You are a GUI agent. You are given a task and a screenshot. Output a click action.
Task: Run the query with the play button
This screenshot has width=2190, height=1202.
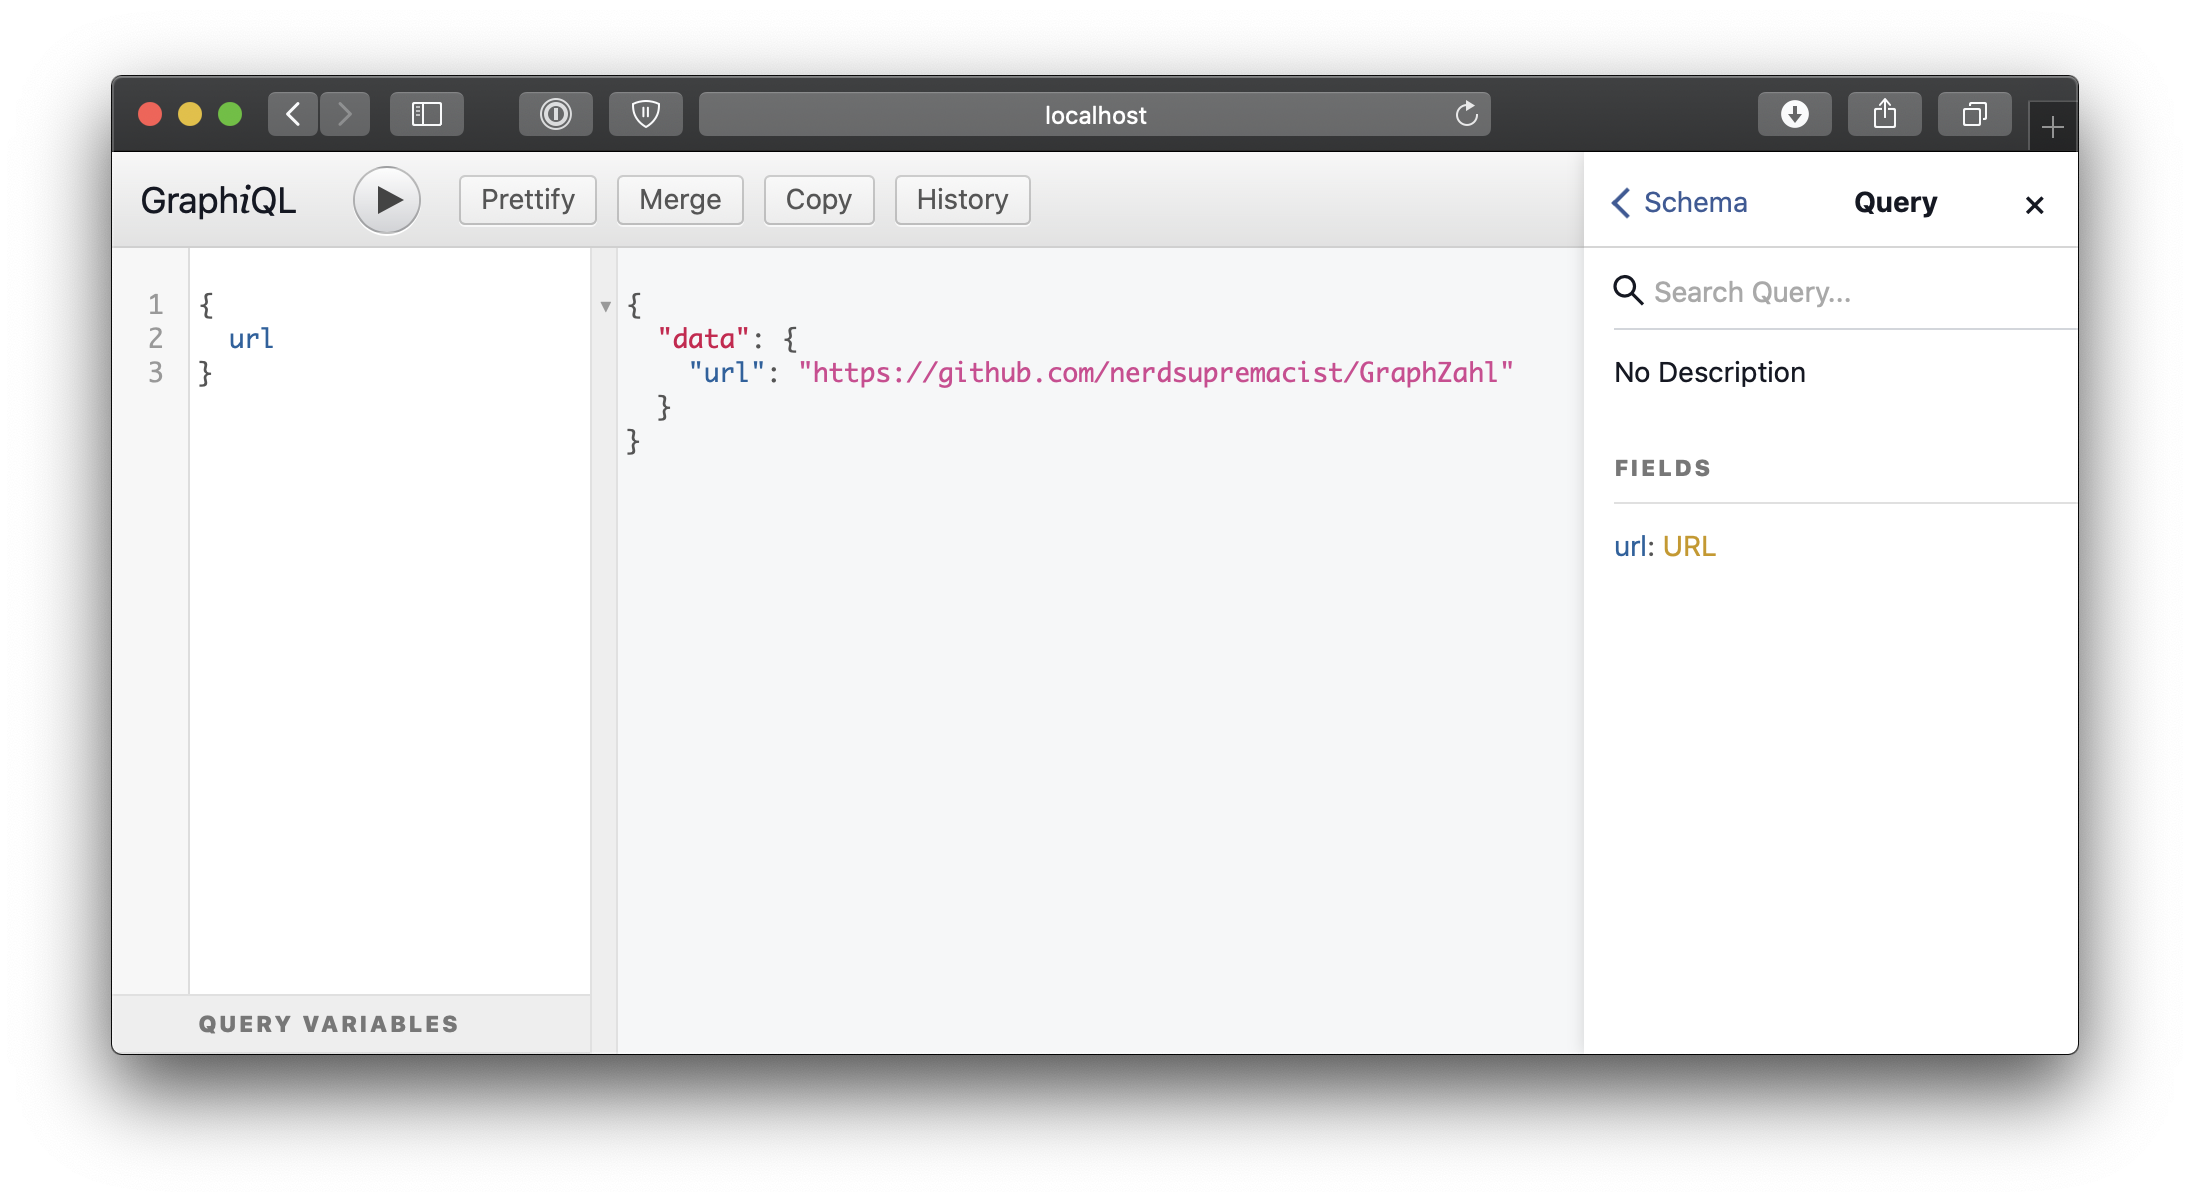pos(387,200)
